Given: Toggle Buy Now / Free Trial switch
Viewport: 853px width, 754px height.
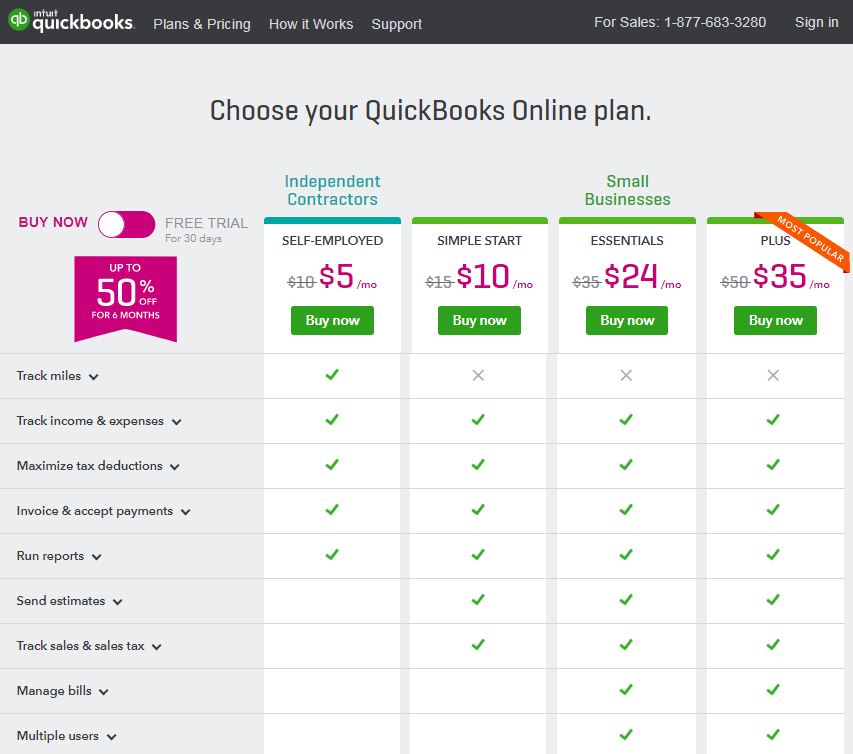Looking at the screenshot, I should [126, 224].
